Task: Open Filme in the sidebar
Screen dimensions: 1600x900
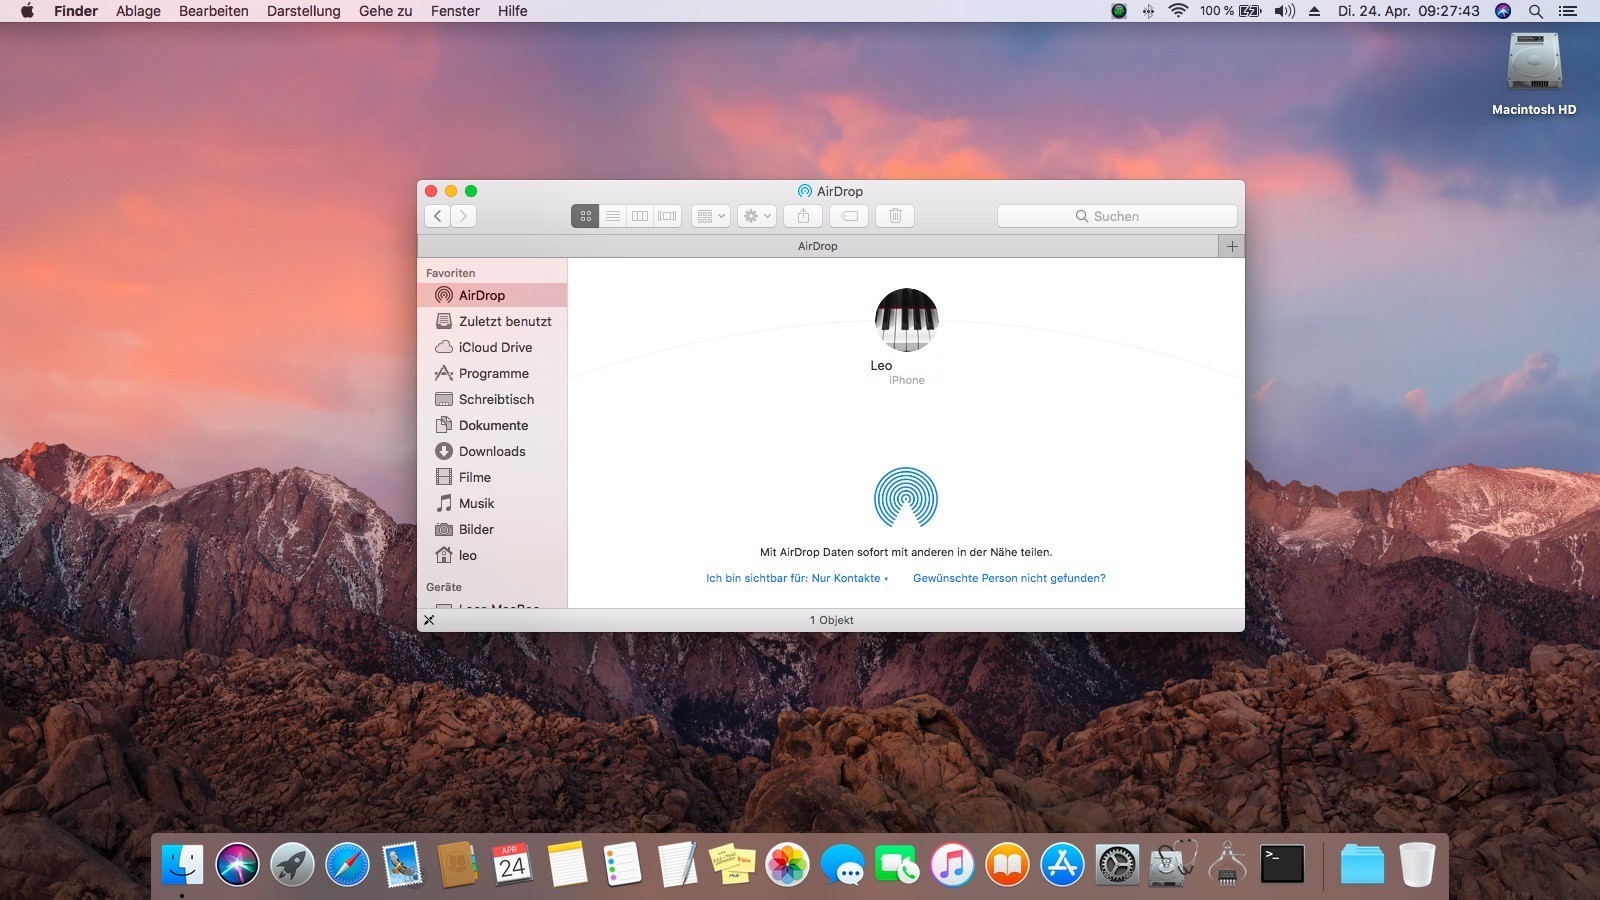Action: (492, 477)
